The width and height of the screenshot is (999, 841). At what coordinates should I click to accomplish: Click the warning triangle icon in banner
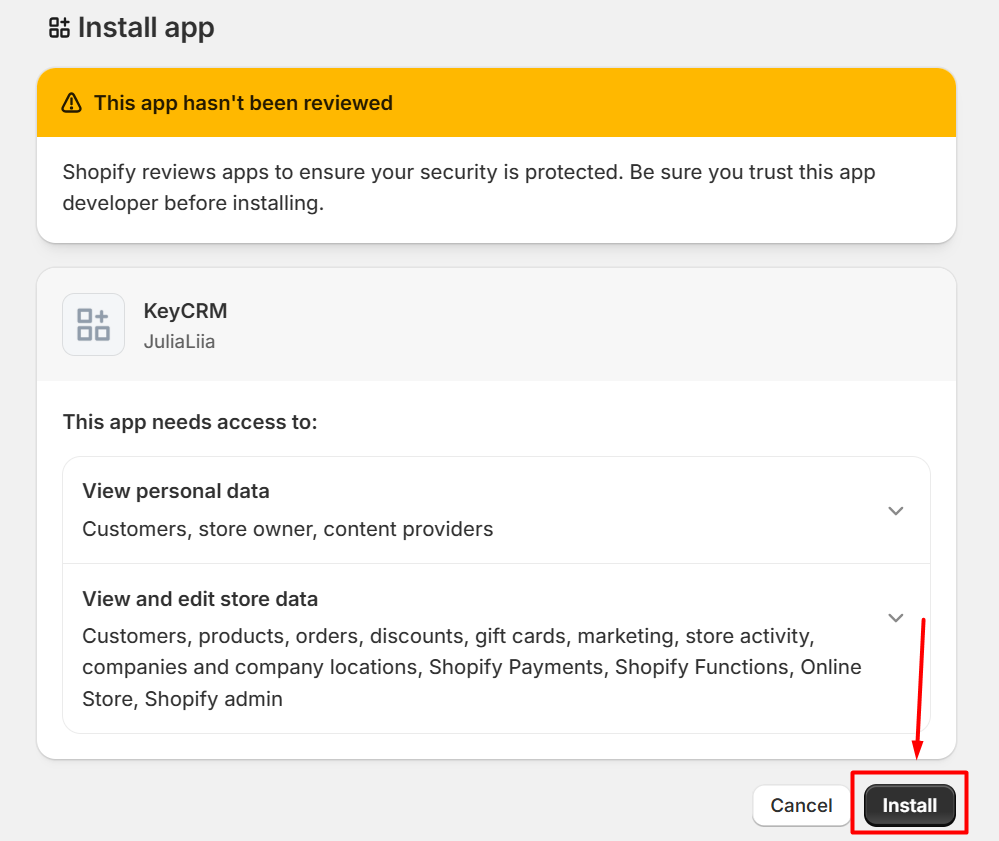click(x=71, y=103)
